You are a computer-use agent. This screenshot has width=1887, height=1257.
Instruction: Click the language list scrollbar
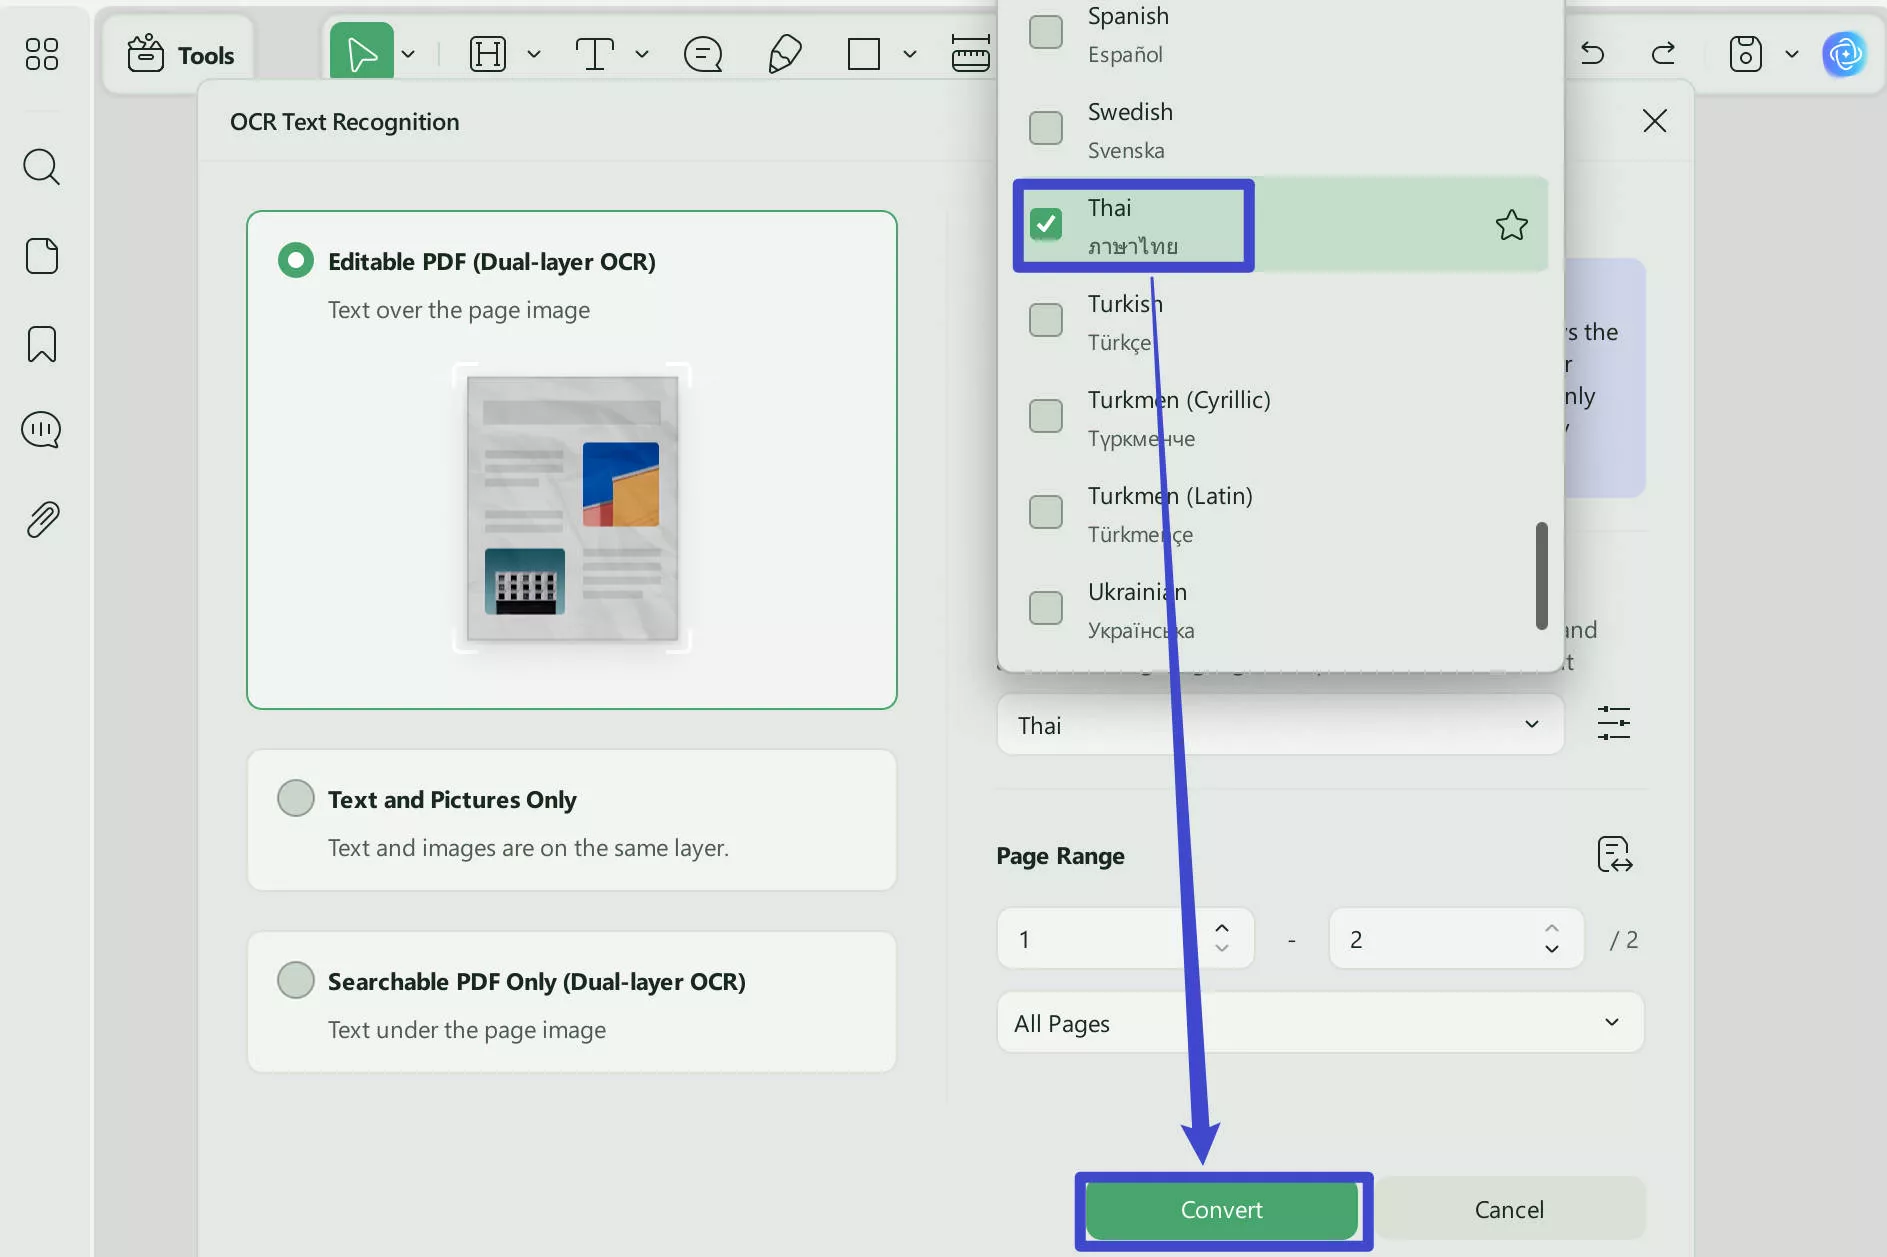tap(1541, 576)
